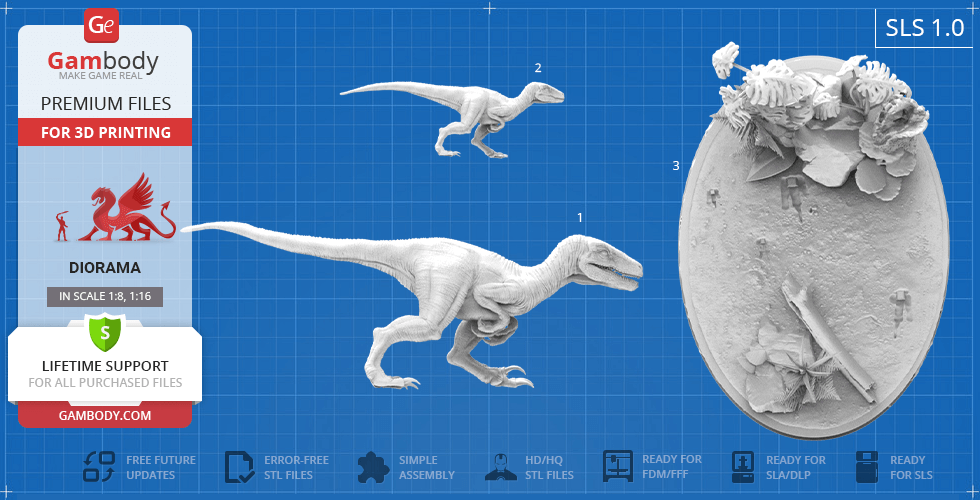
Task: Open the GAMBODY.COM link
Action: coord(105,414)
